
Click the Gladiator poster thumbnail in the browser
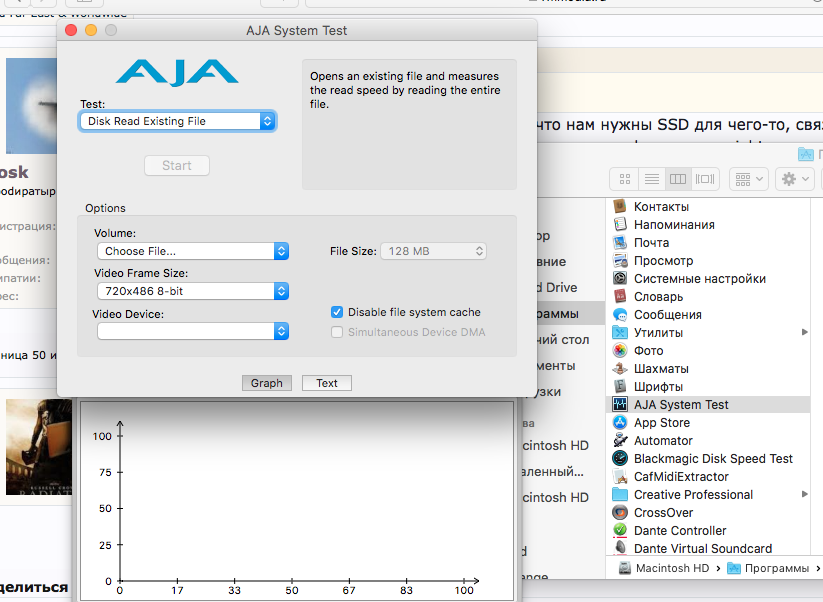(38, 447)
